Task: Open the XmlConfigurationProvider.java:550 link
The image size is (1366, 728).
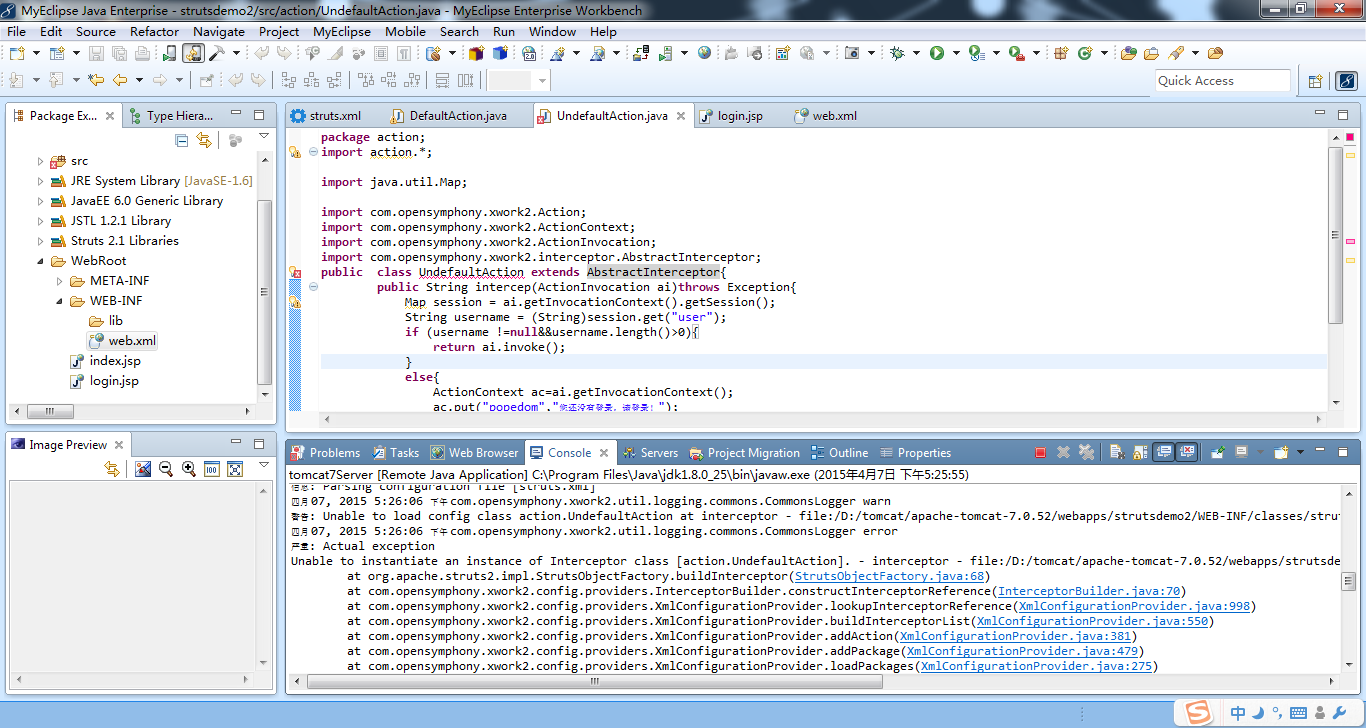Action: point(1093,621)
